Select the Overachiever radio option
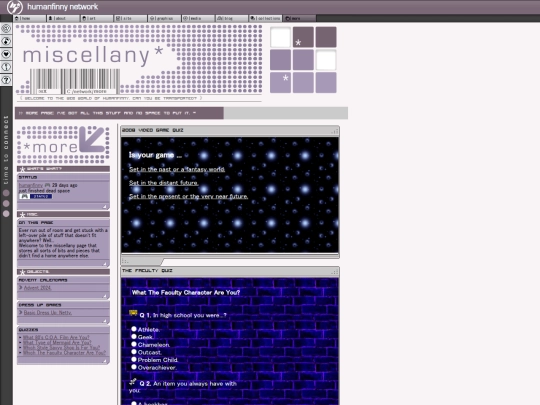 click(x=134, y=367)
